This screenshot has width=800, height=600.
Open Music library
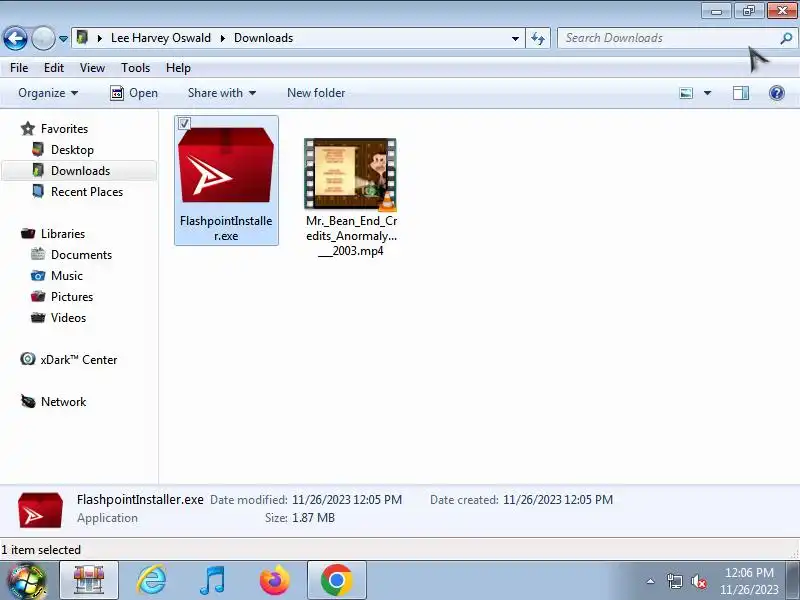coord(67,276)
